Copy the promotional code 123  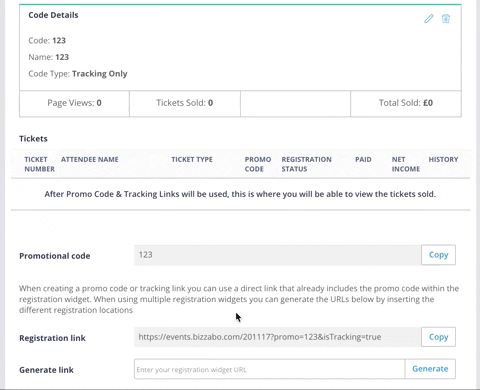click(x=438, y=255)
